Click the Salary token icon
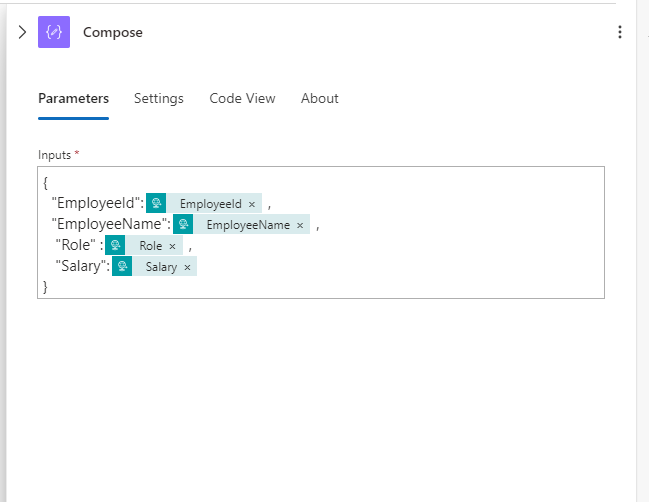649x502 pixels. [x=122, y=266]
